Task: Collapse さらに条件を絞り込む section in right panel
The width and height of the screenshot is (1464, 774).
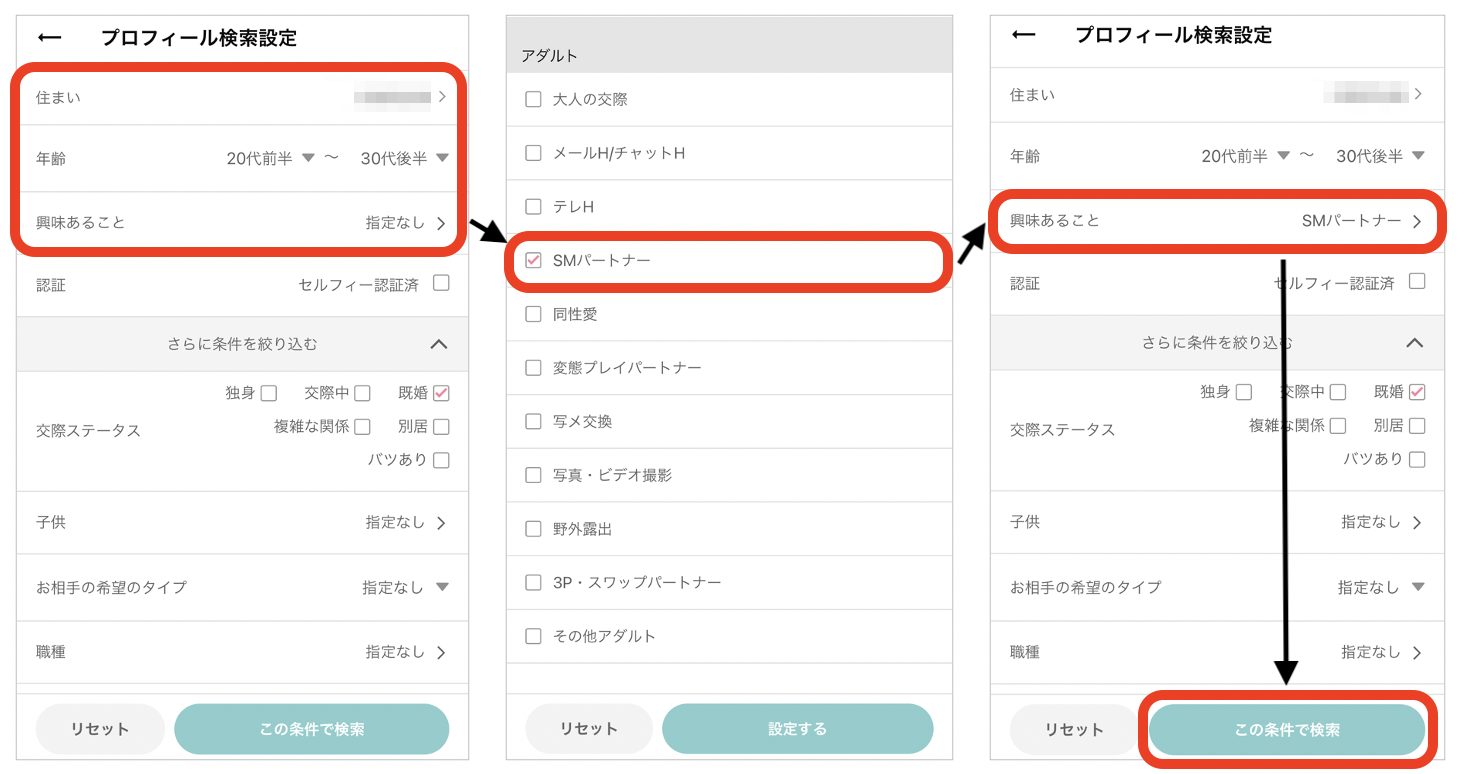Action: [1413, 342]
